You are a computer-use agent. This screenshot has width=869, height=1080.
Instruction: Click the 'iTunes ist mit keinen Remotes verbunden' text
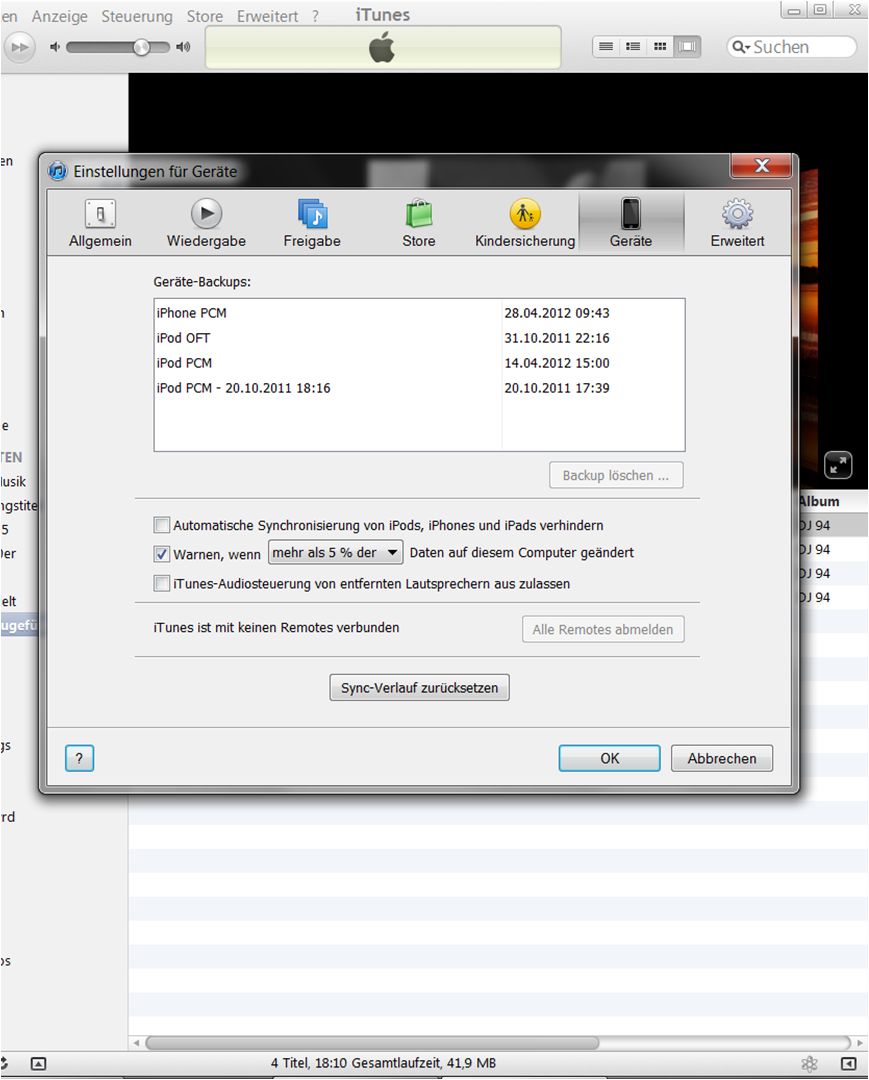point(276,627)
